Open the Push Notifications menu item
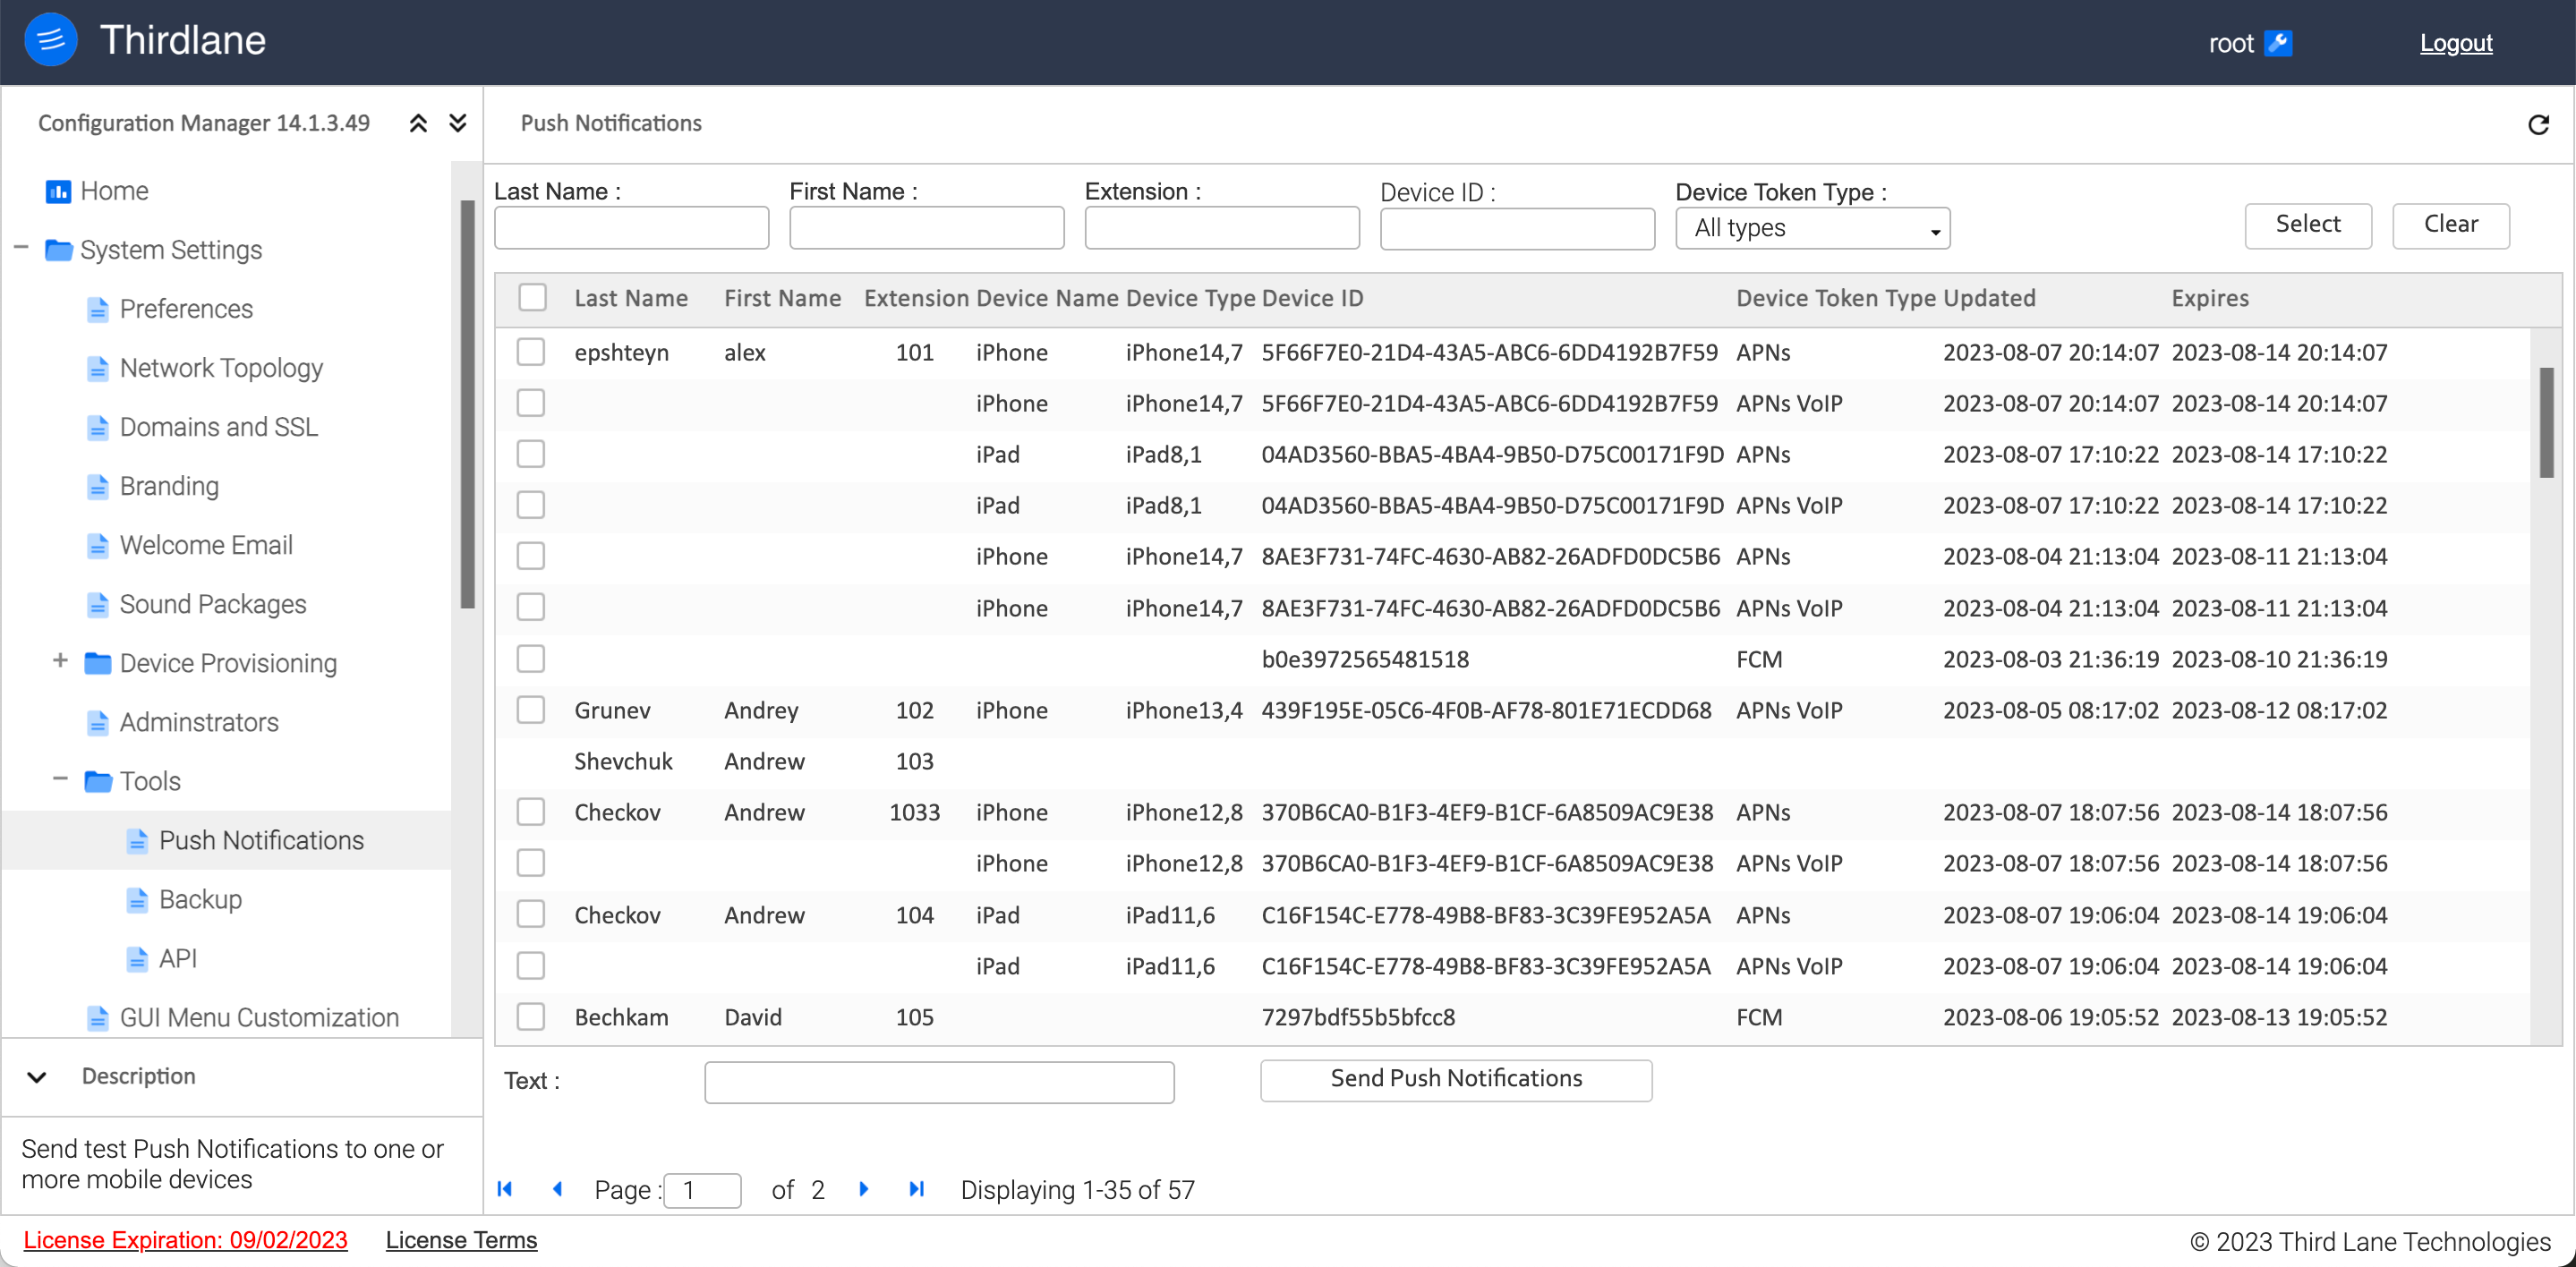The width and height of the screenshot is (2576, 1267). [x=261, y=839]
